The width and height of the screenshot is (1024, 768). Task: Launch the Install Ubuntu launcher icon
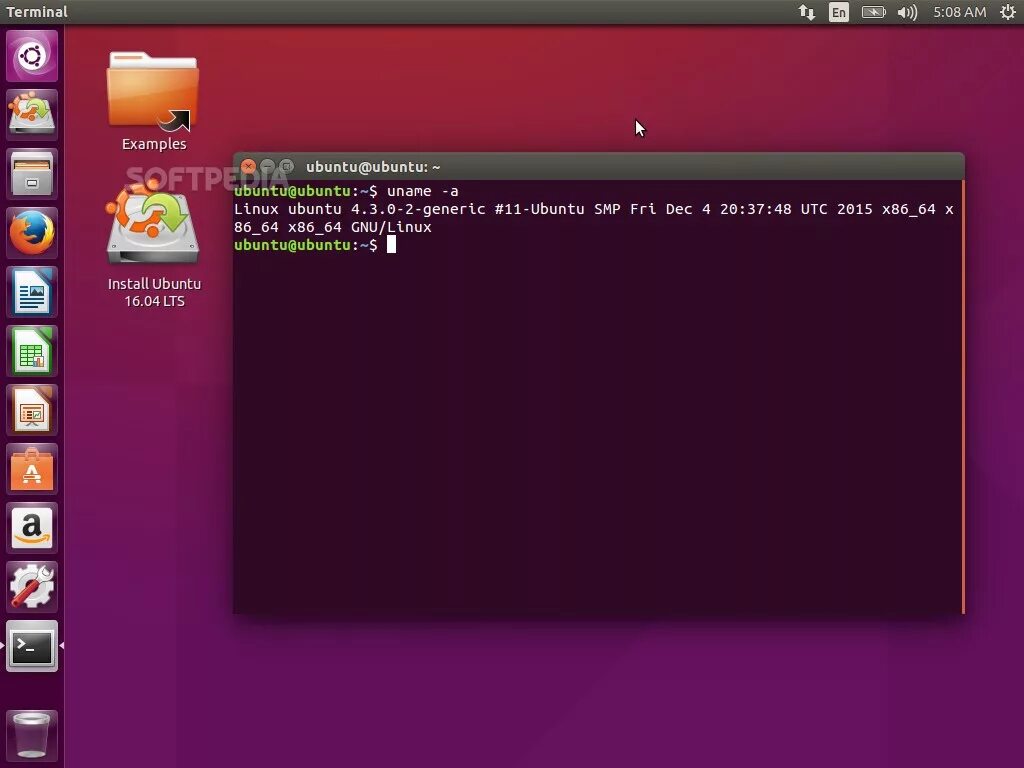pos(31,115)
